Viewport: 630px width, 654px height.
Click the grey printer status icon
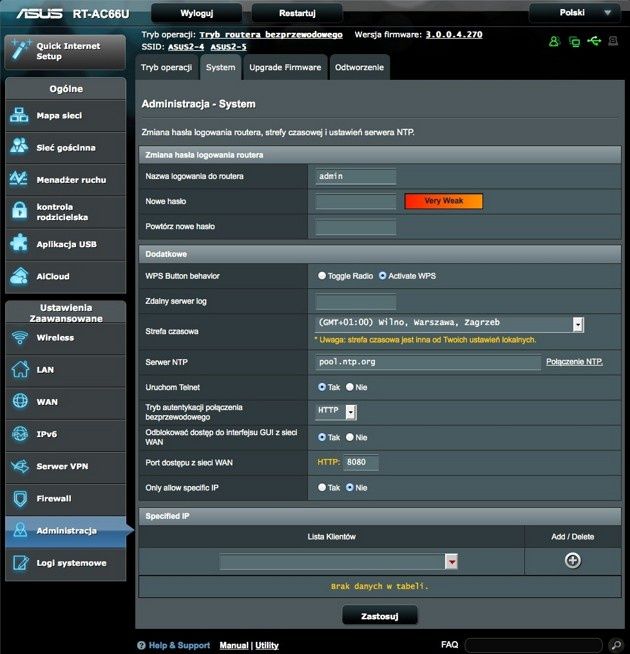pos(613,41)
